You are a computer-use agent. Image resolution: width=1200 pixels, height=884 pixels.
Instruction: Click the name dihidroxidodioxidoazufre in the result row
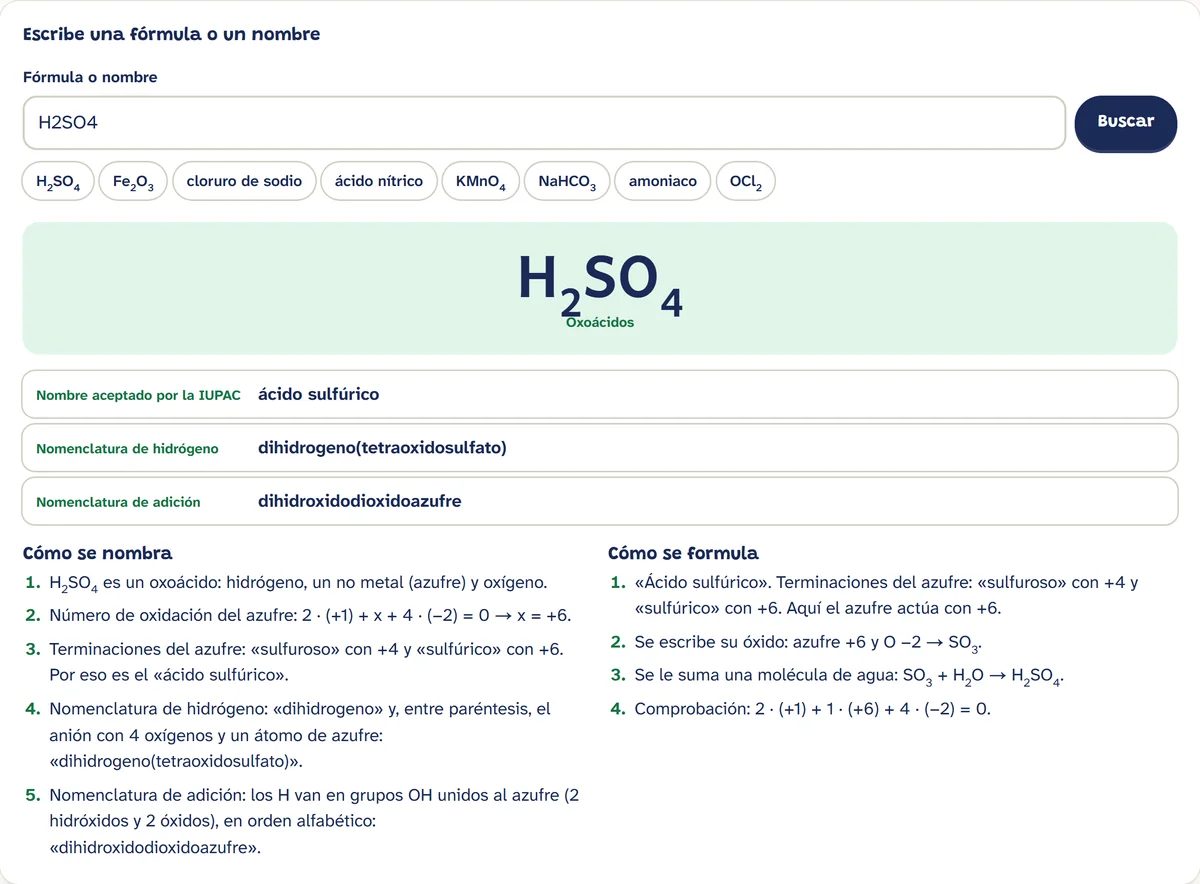(360, 501)
